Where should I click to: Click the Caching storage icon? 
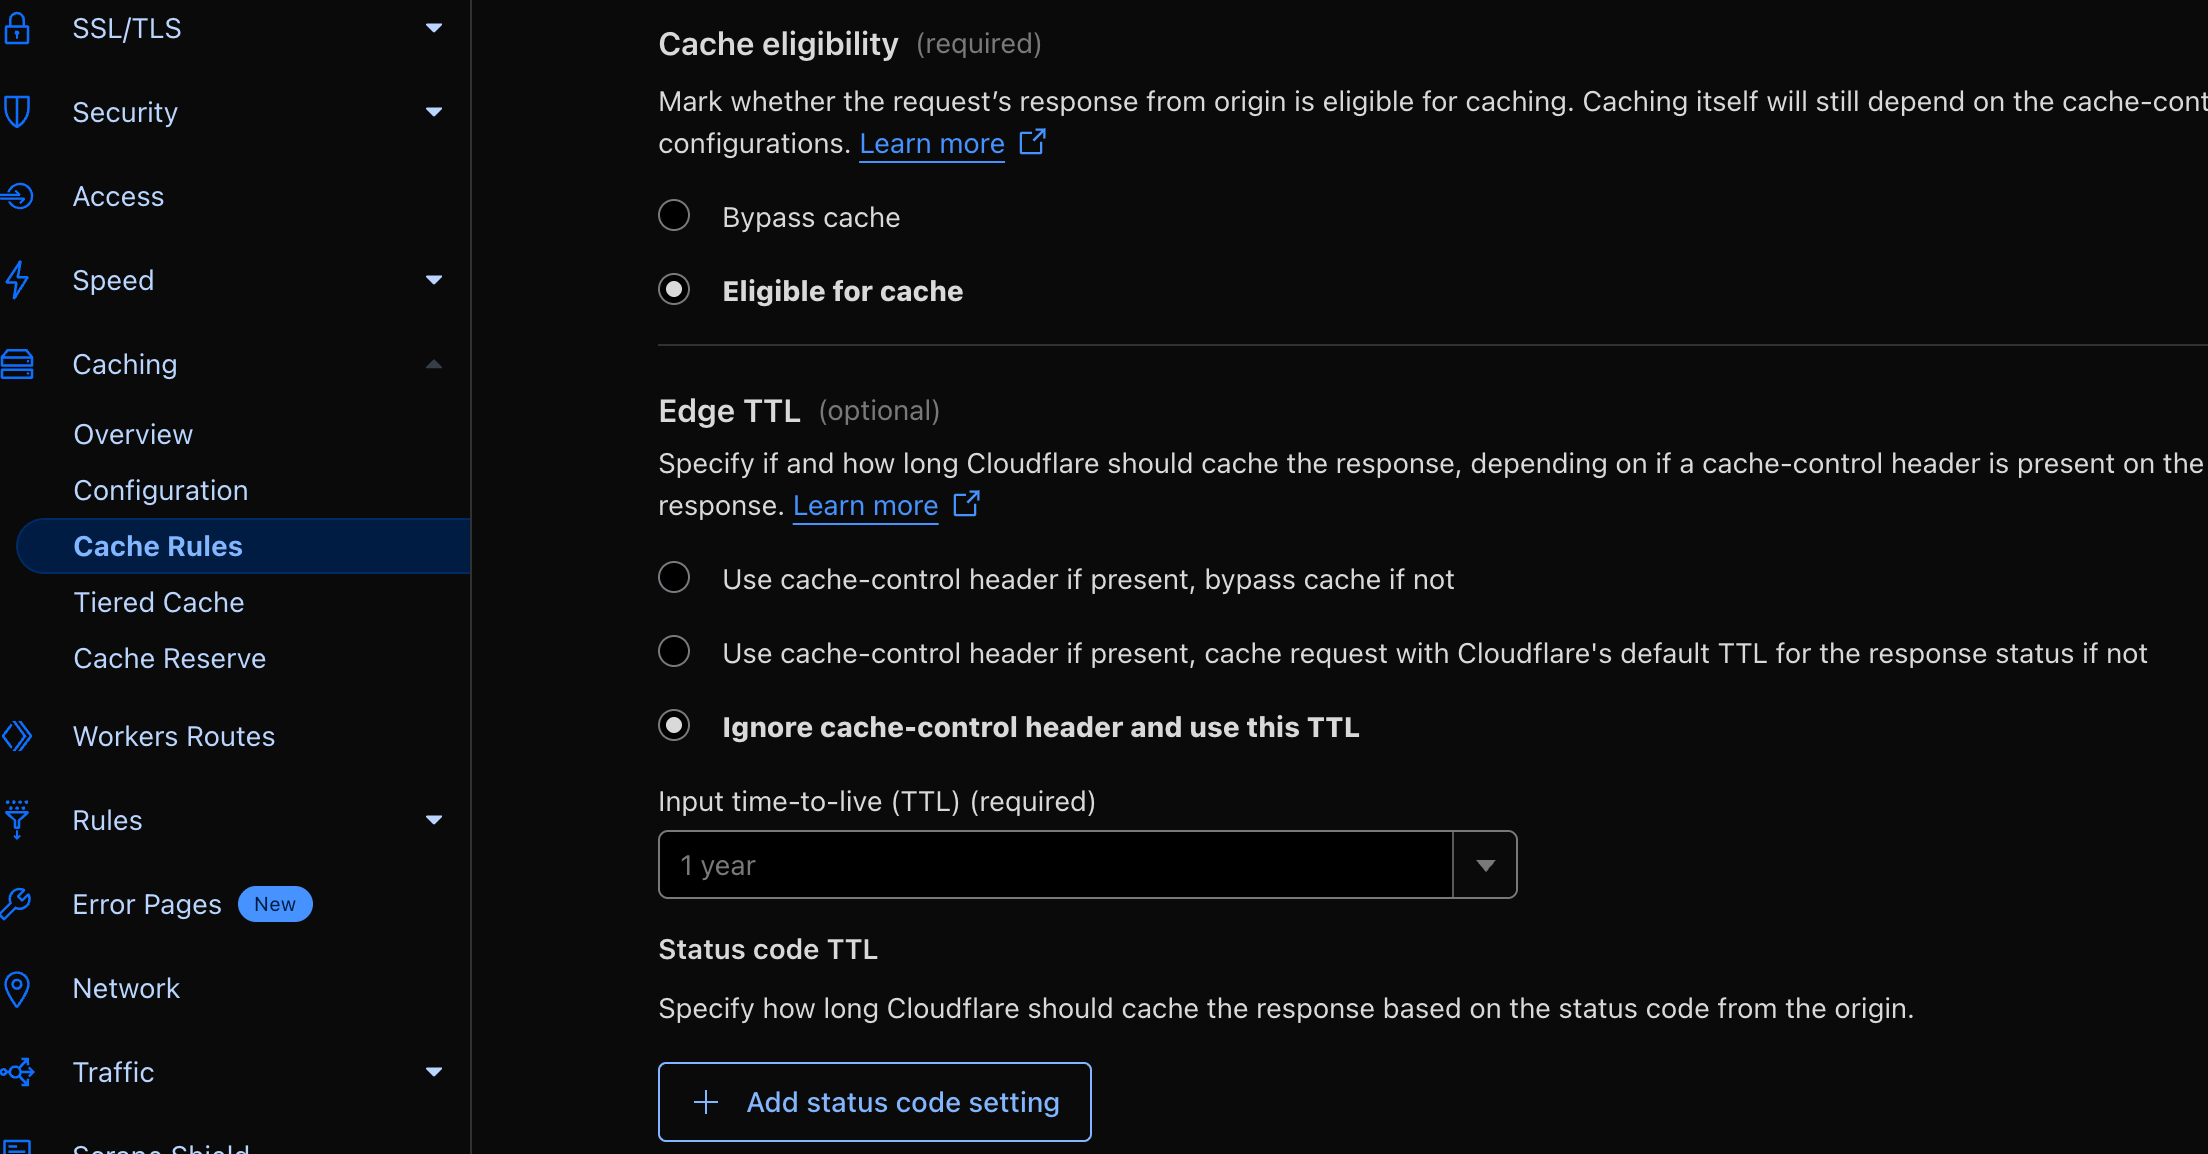[x=17, y=364]
